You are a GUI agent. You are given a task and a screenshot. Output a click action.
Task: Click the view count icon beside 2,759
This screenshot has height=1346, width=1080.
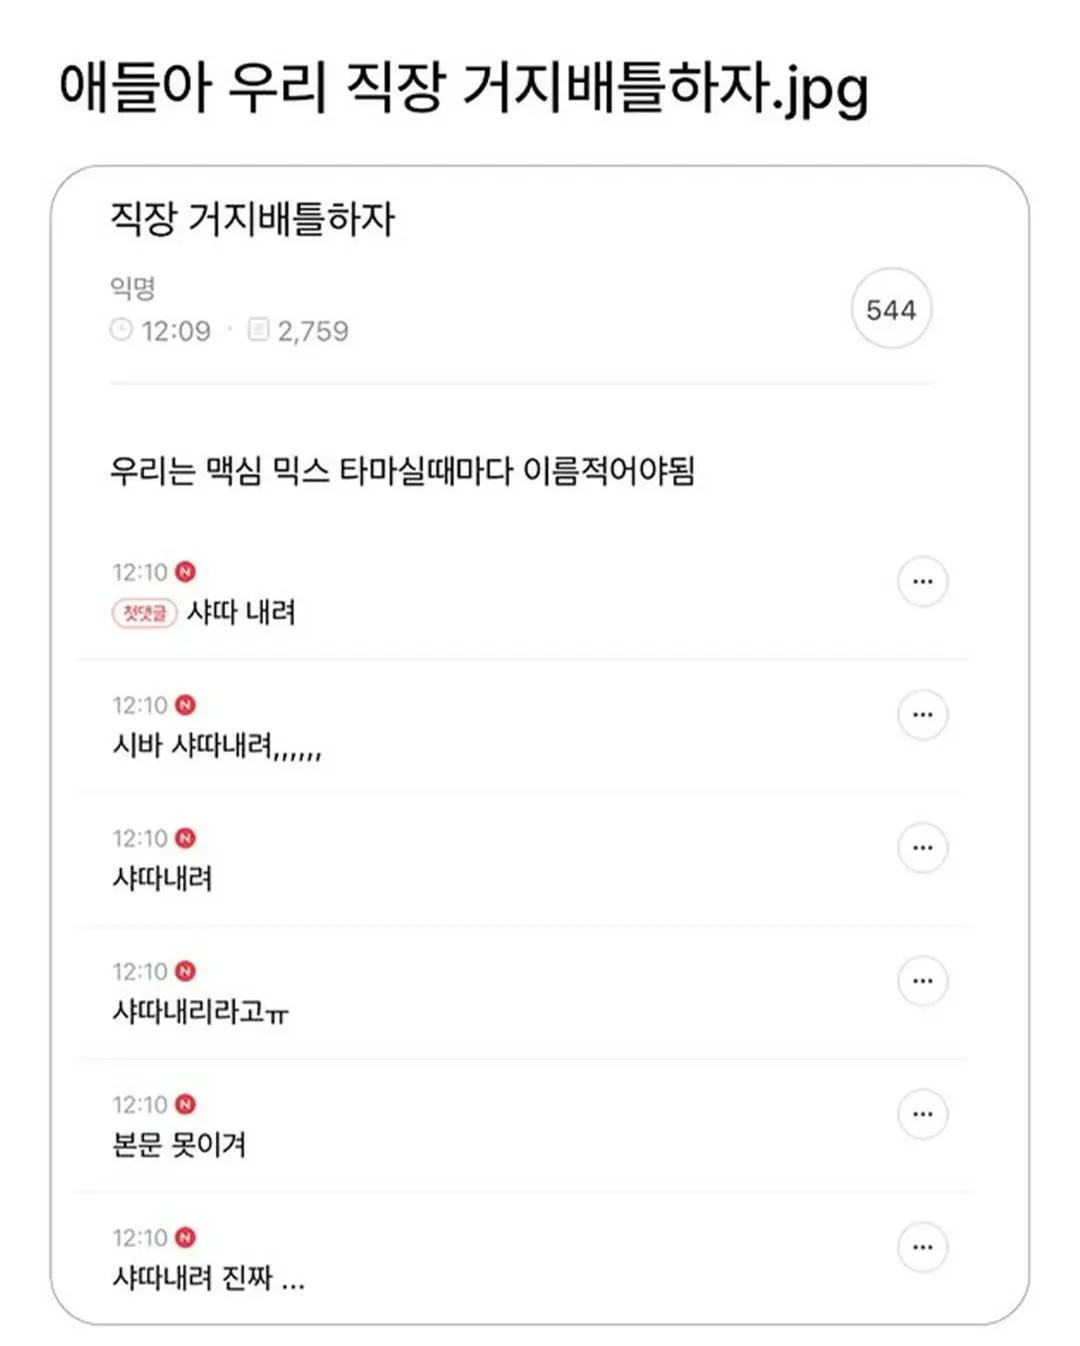pos(258,330)
